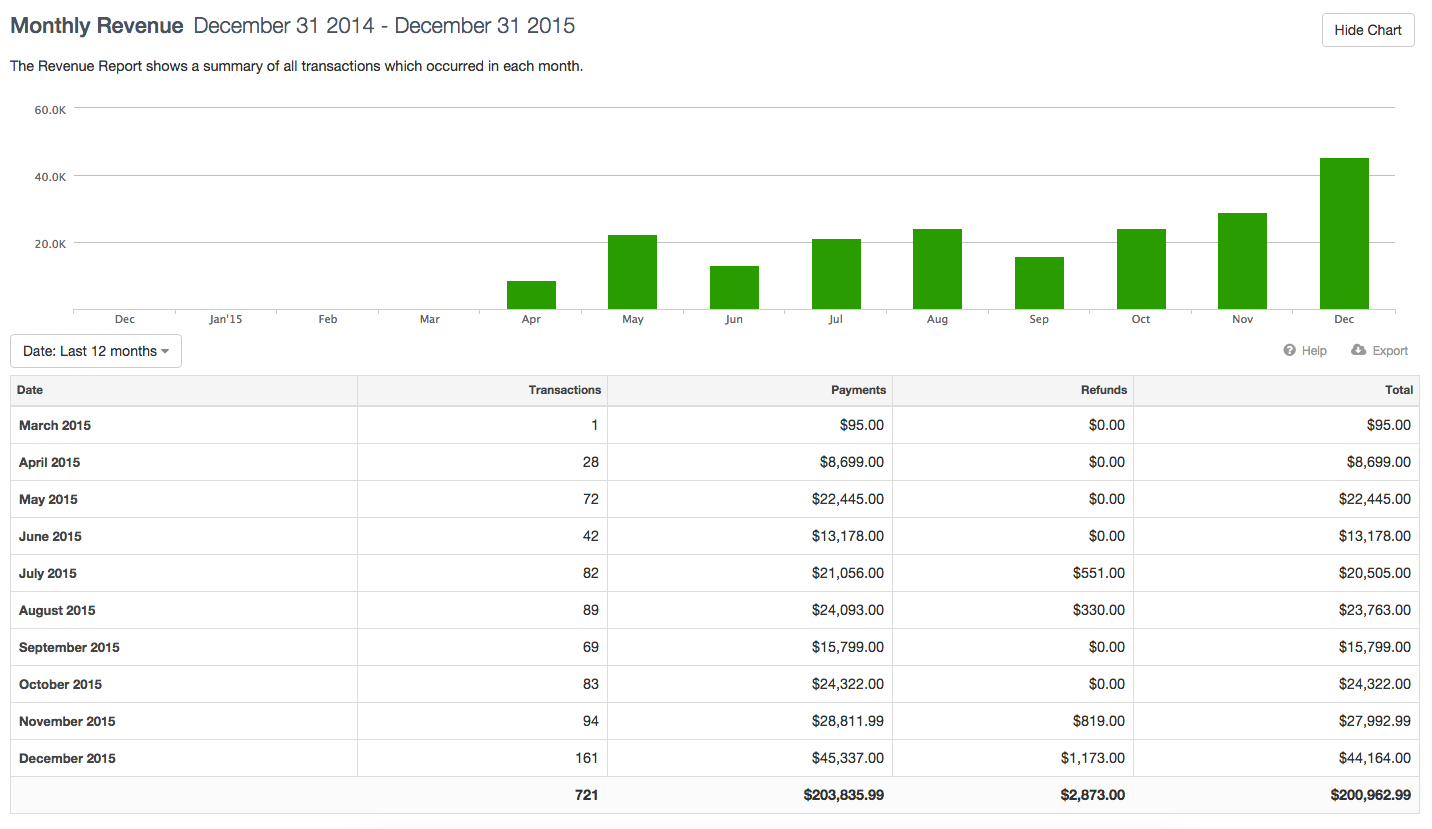Click the $24,322.00 payments value for October
The width and height of the screenshot is (1432, 829).
(x=848, y=685)
